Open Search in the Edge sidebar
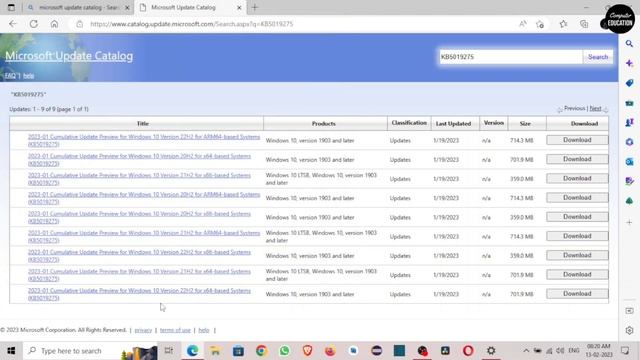Viewport: 640px width, 360px height. [629, 44]
